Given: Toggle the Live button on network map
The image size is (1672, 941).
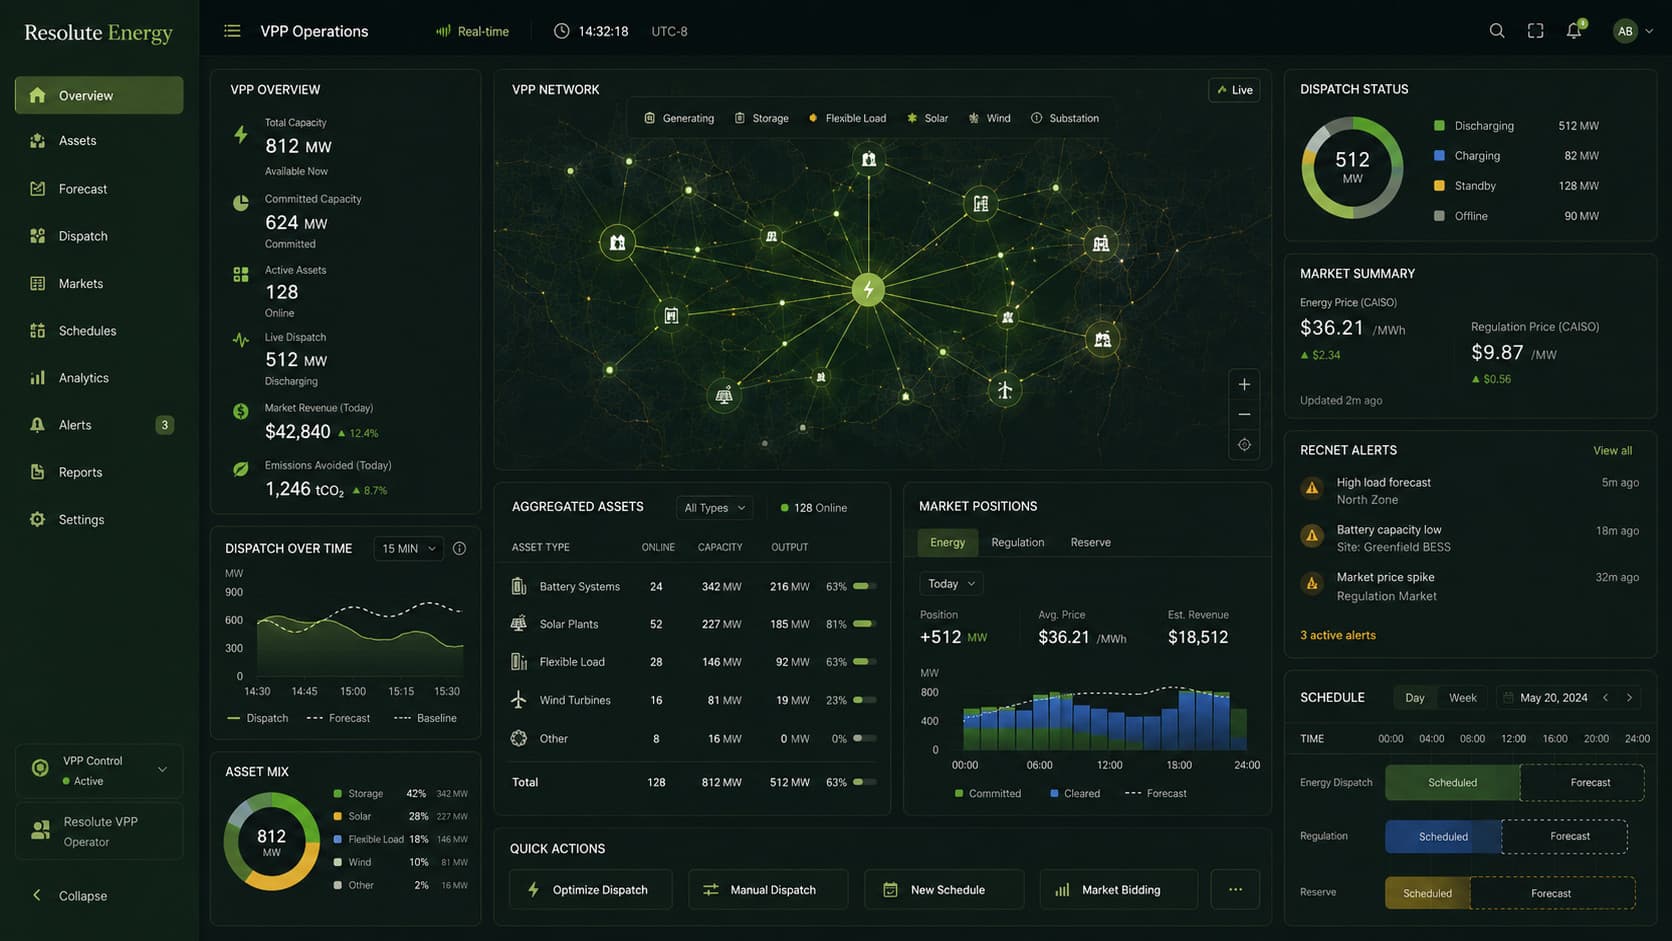Looking at the screenshot, I should coord(1234,90).
